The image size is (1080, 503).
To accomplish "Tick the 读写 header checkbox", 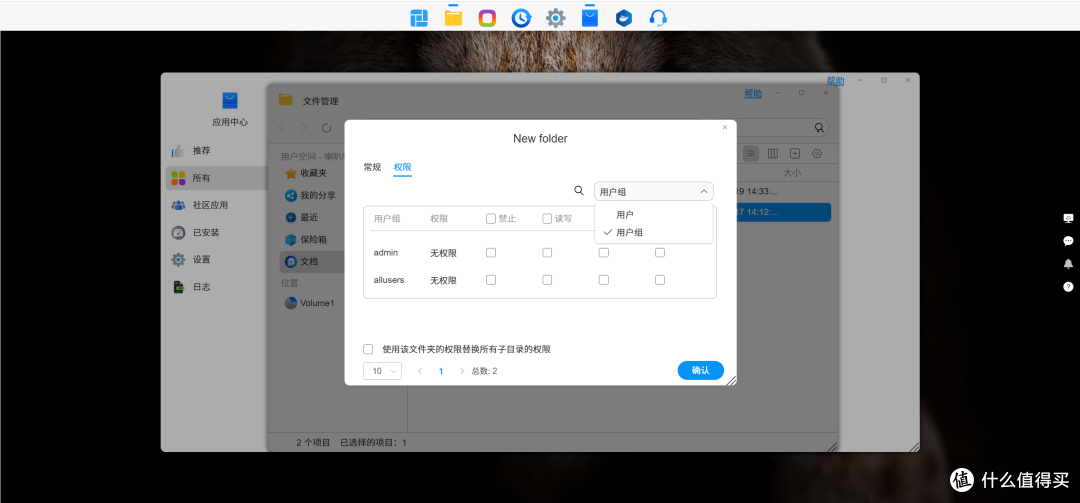I will pyautogui.click(x=547, y=218).
